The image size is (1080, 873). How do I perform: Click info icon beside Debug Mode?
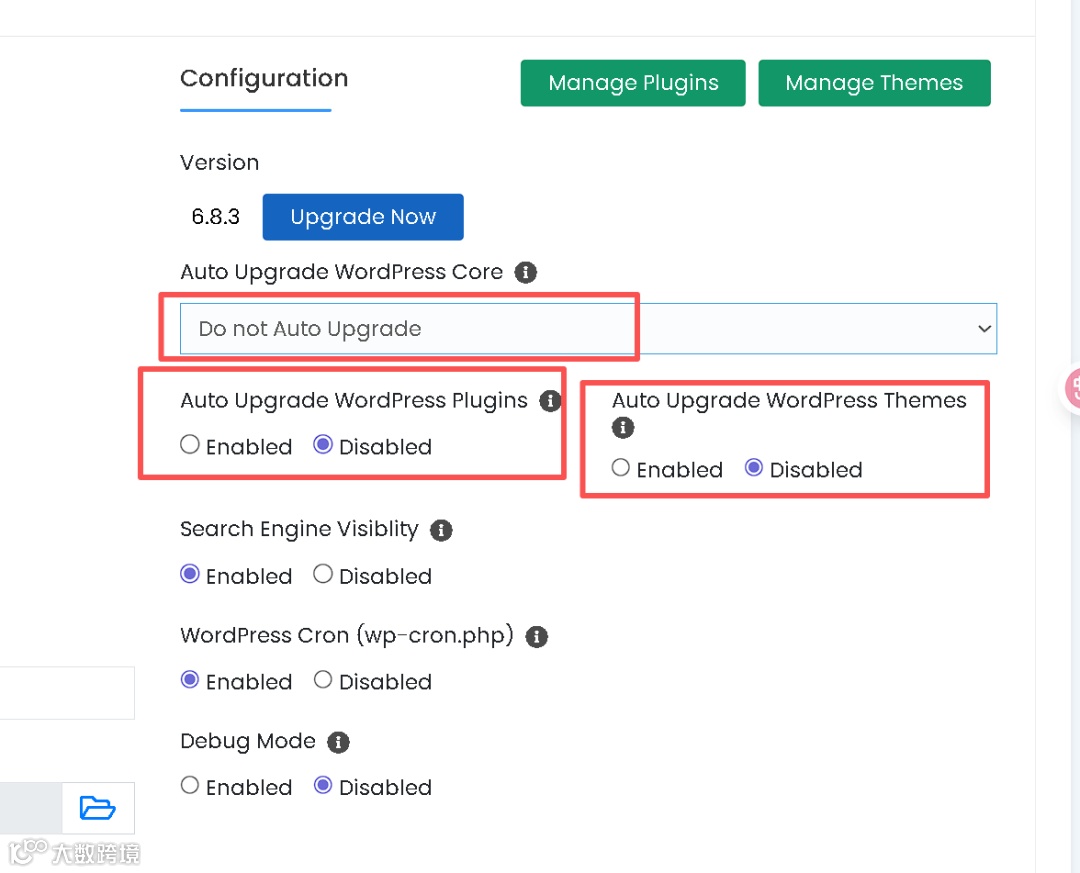pyautogui.click(x=339, y=742)
